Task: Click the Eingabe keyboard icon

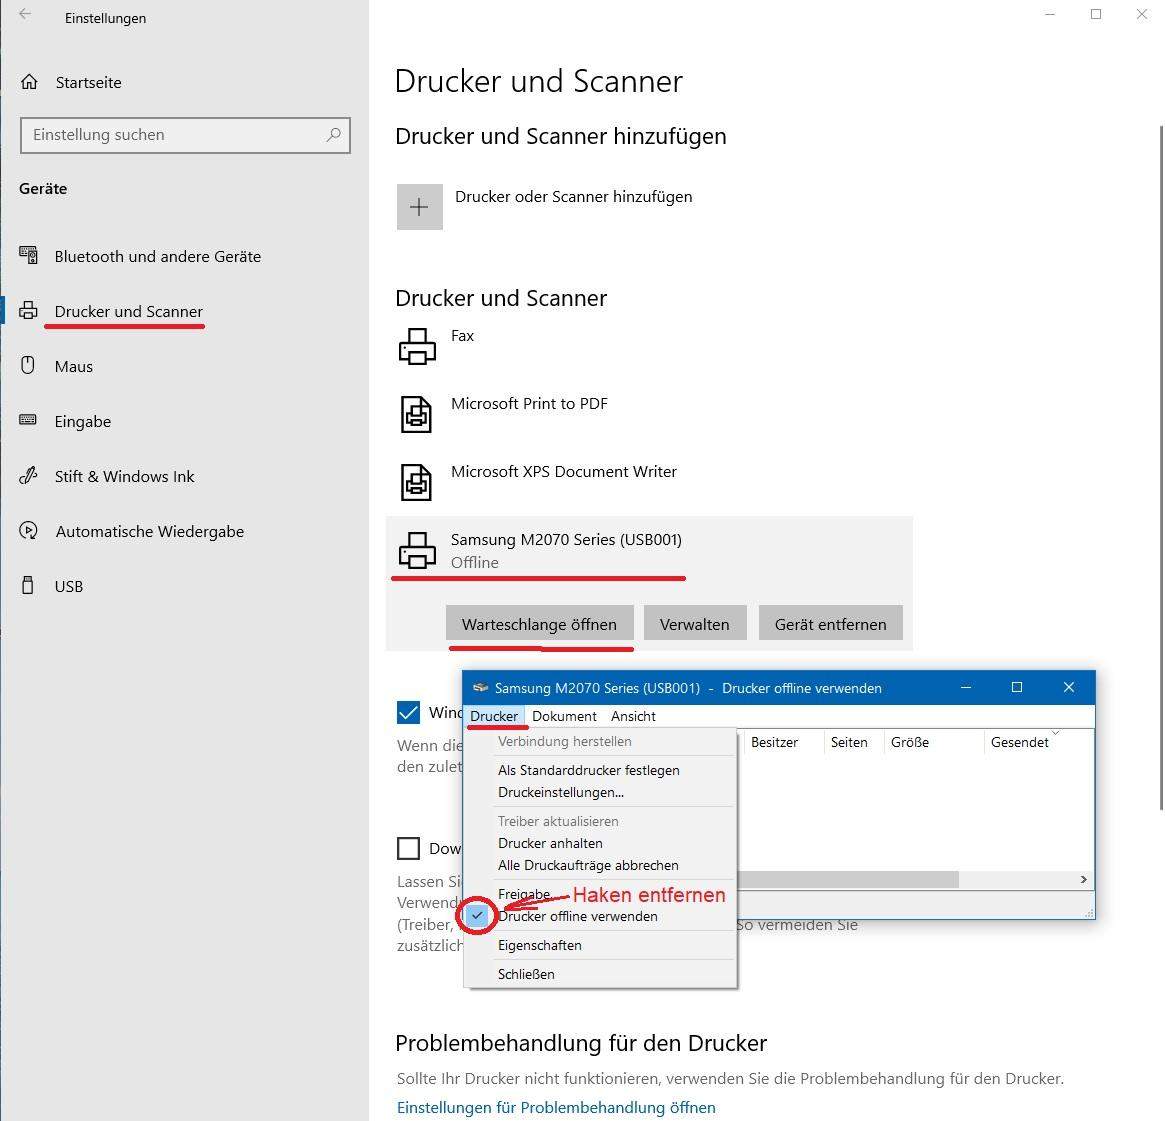Action: (28, 420)
